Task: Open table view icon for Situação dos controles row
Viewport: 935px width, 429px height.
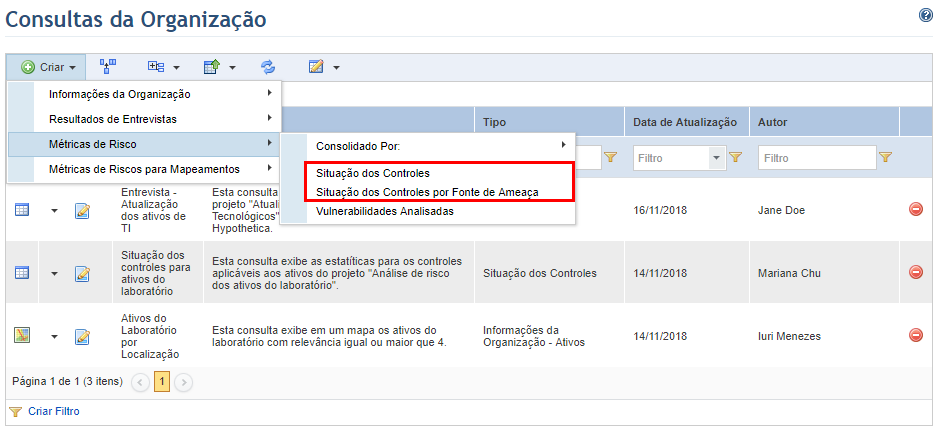Action: (21, 273)
